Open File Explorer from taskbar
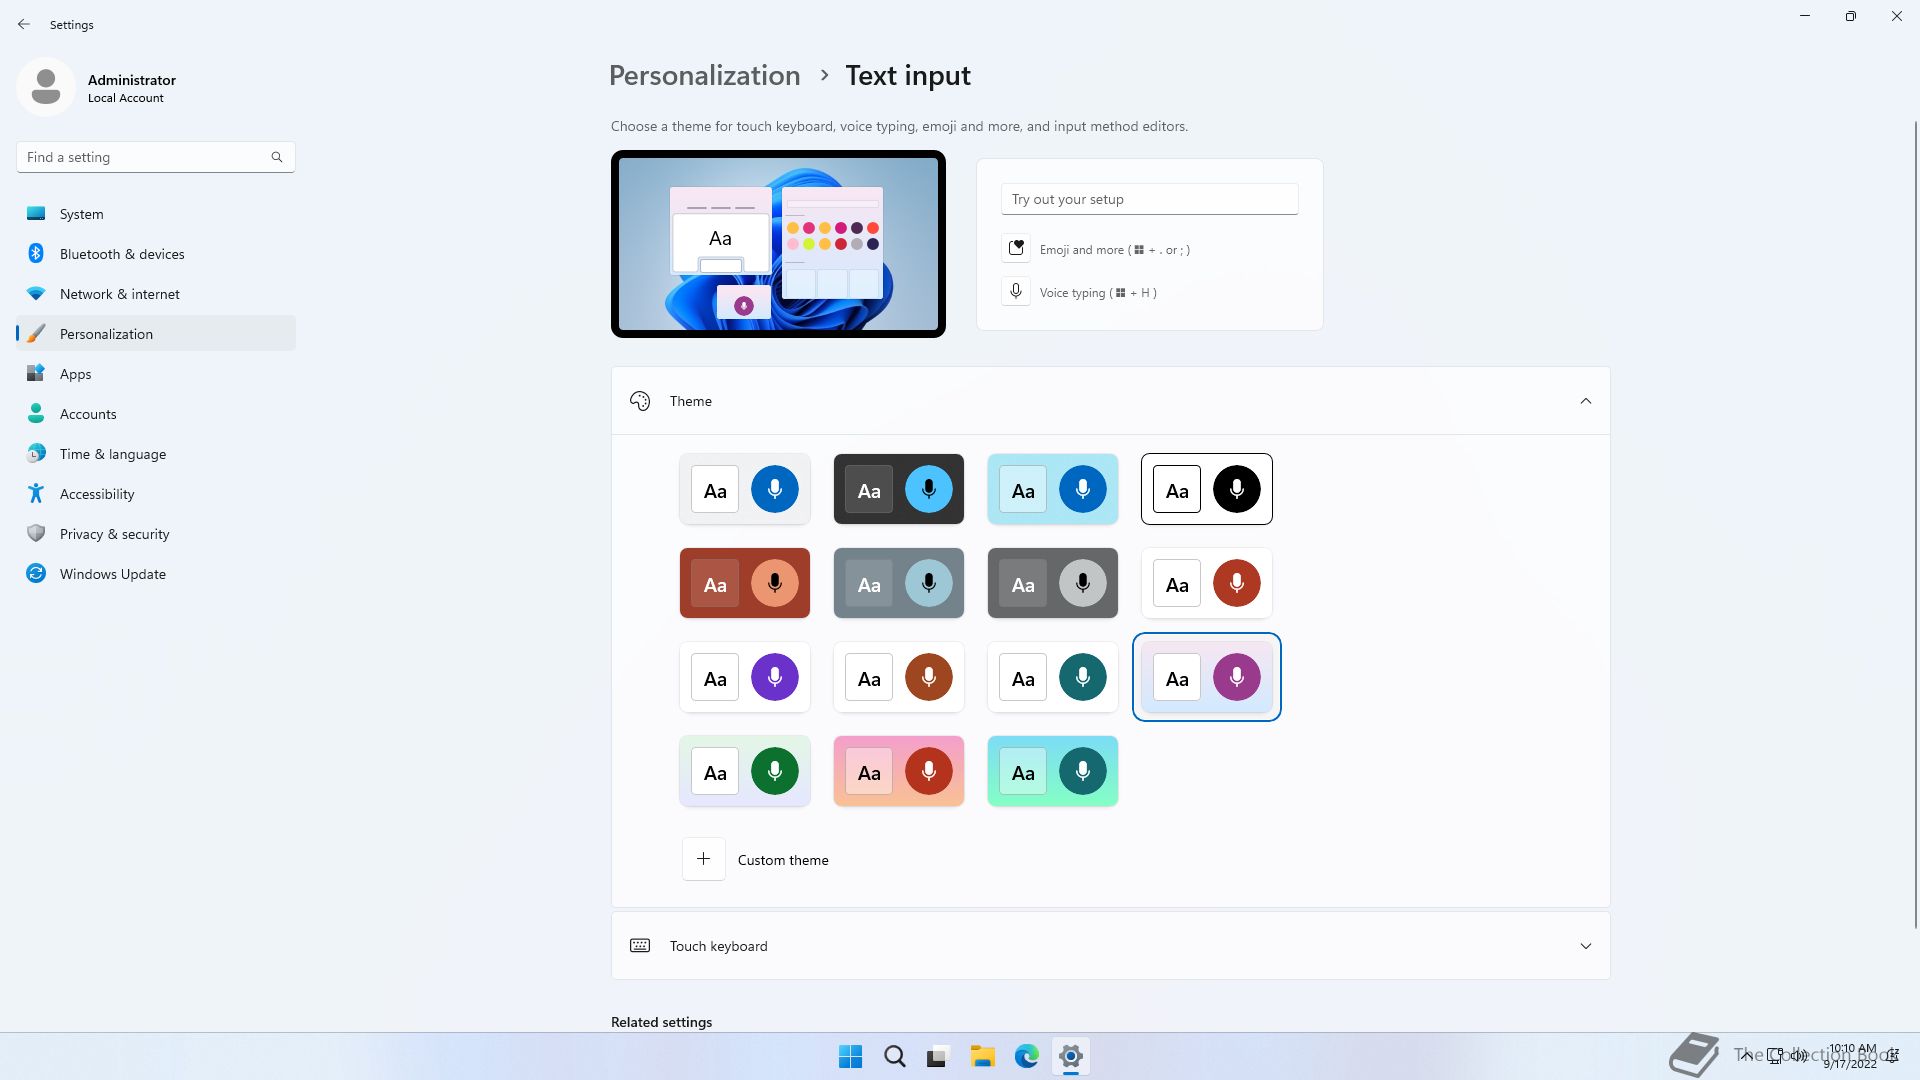Screen dimensions: 1920x1080 point(982,1056)
